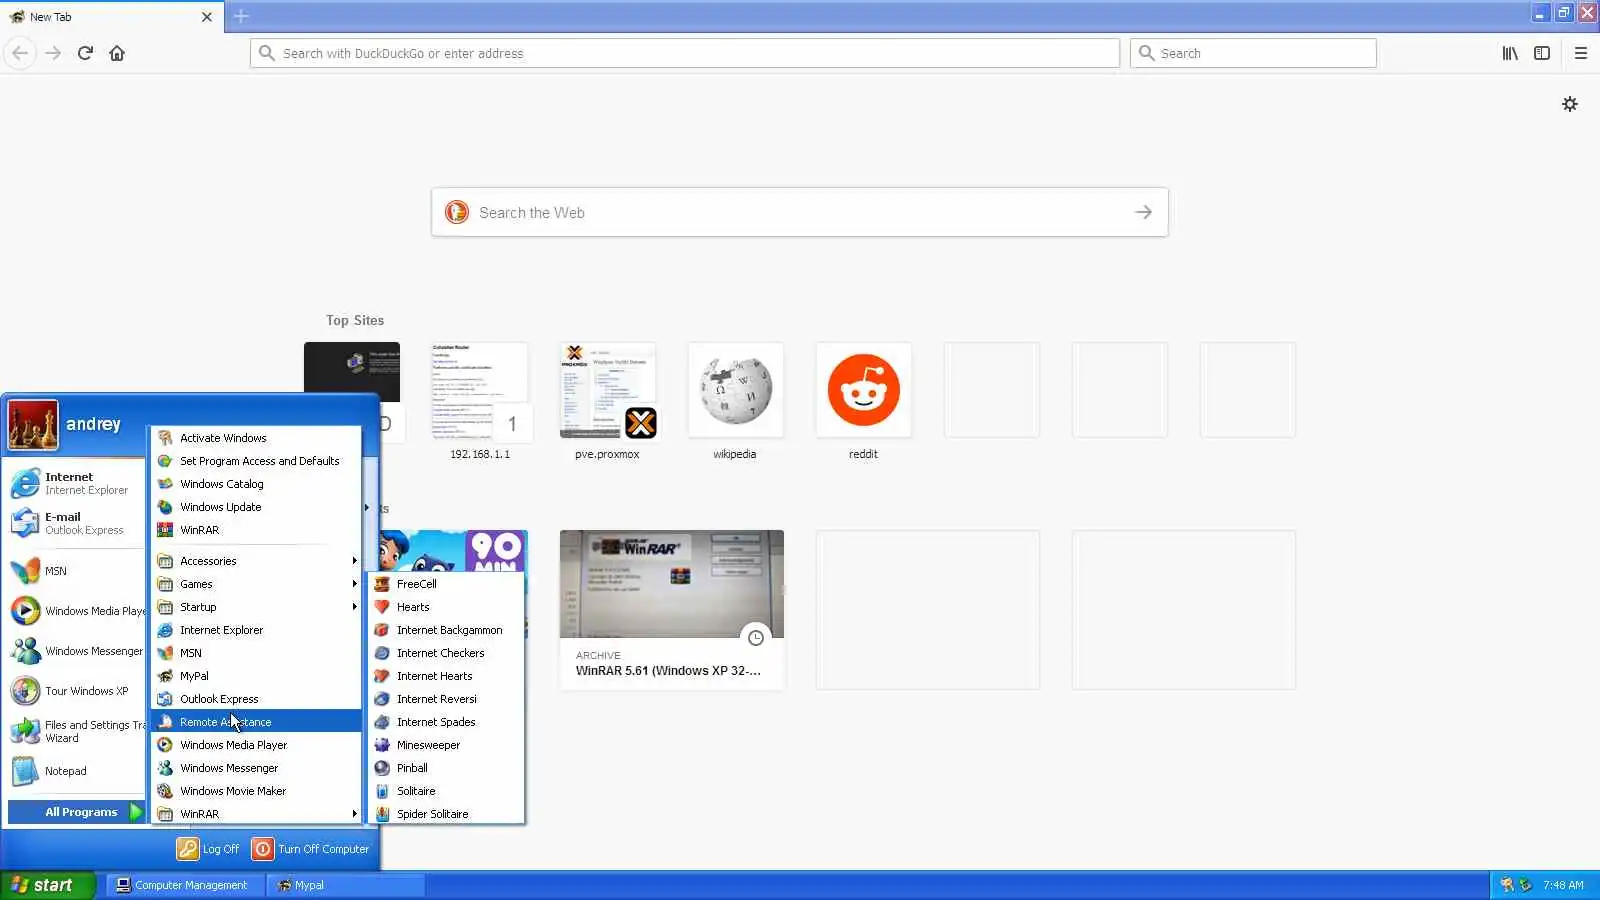Open Outlook Express from All Programs list
Image resolution: width=1600 pixels, height=900 pixels.
pyautogui.click(x=256, y=699)
